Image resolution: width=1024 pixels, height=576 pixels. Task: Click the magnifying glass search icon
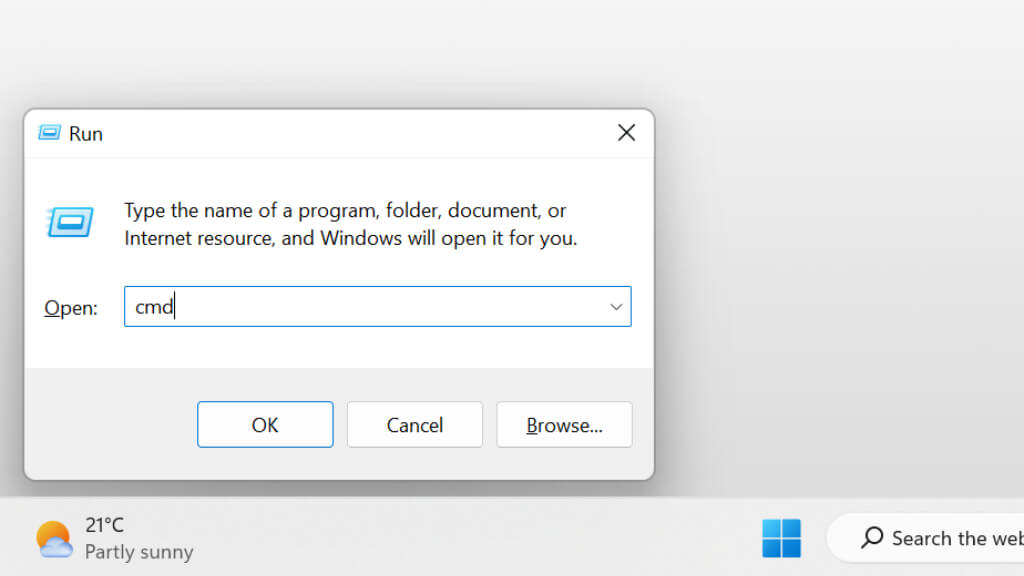[x=872, y=538]
